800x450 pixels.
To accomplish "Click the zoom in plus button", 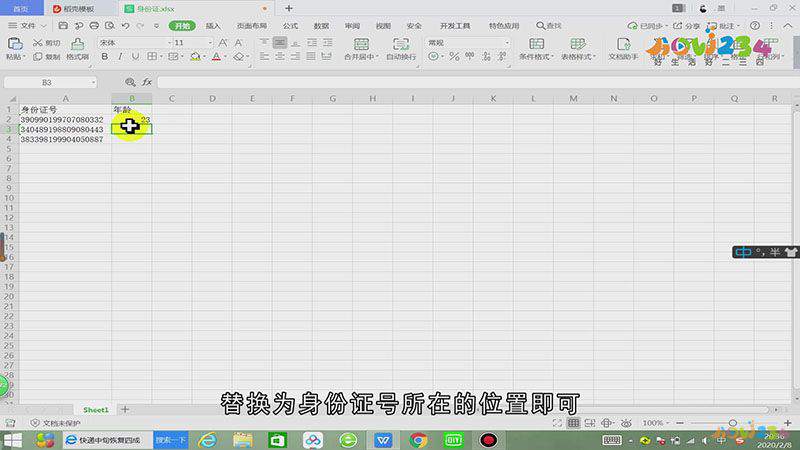I will tap(788, 423).
